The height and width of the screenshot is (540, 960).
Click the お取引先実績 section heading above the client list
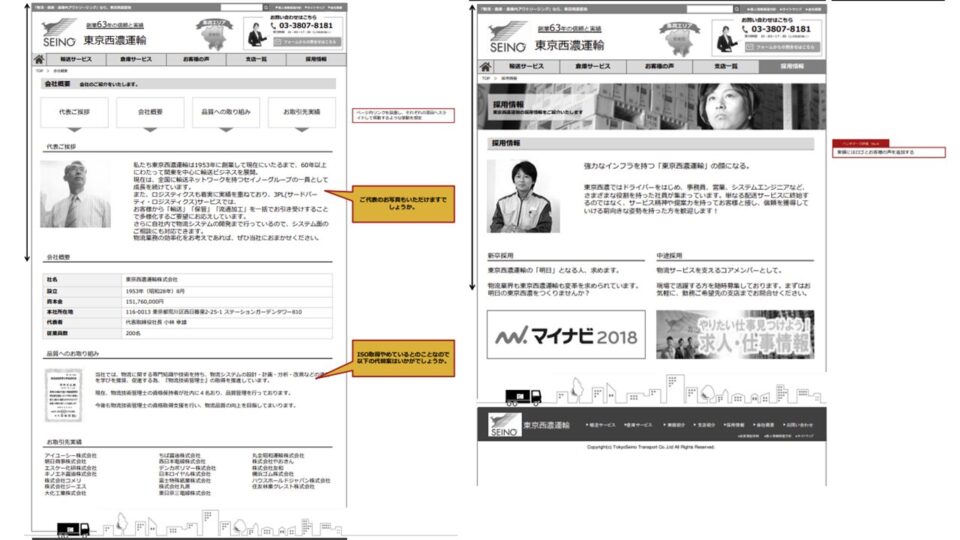click(x=64, y=441)
